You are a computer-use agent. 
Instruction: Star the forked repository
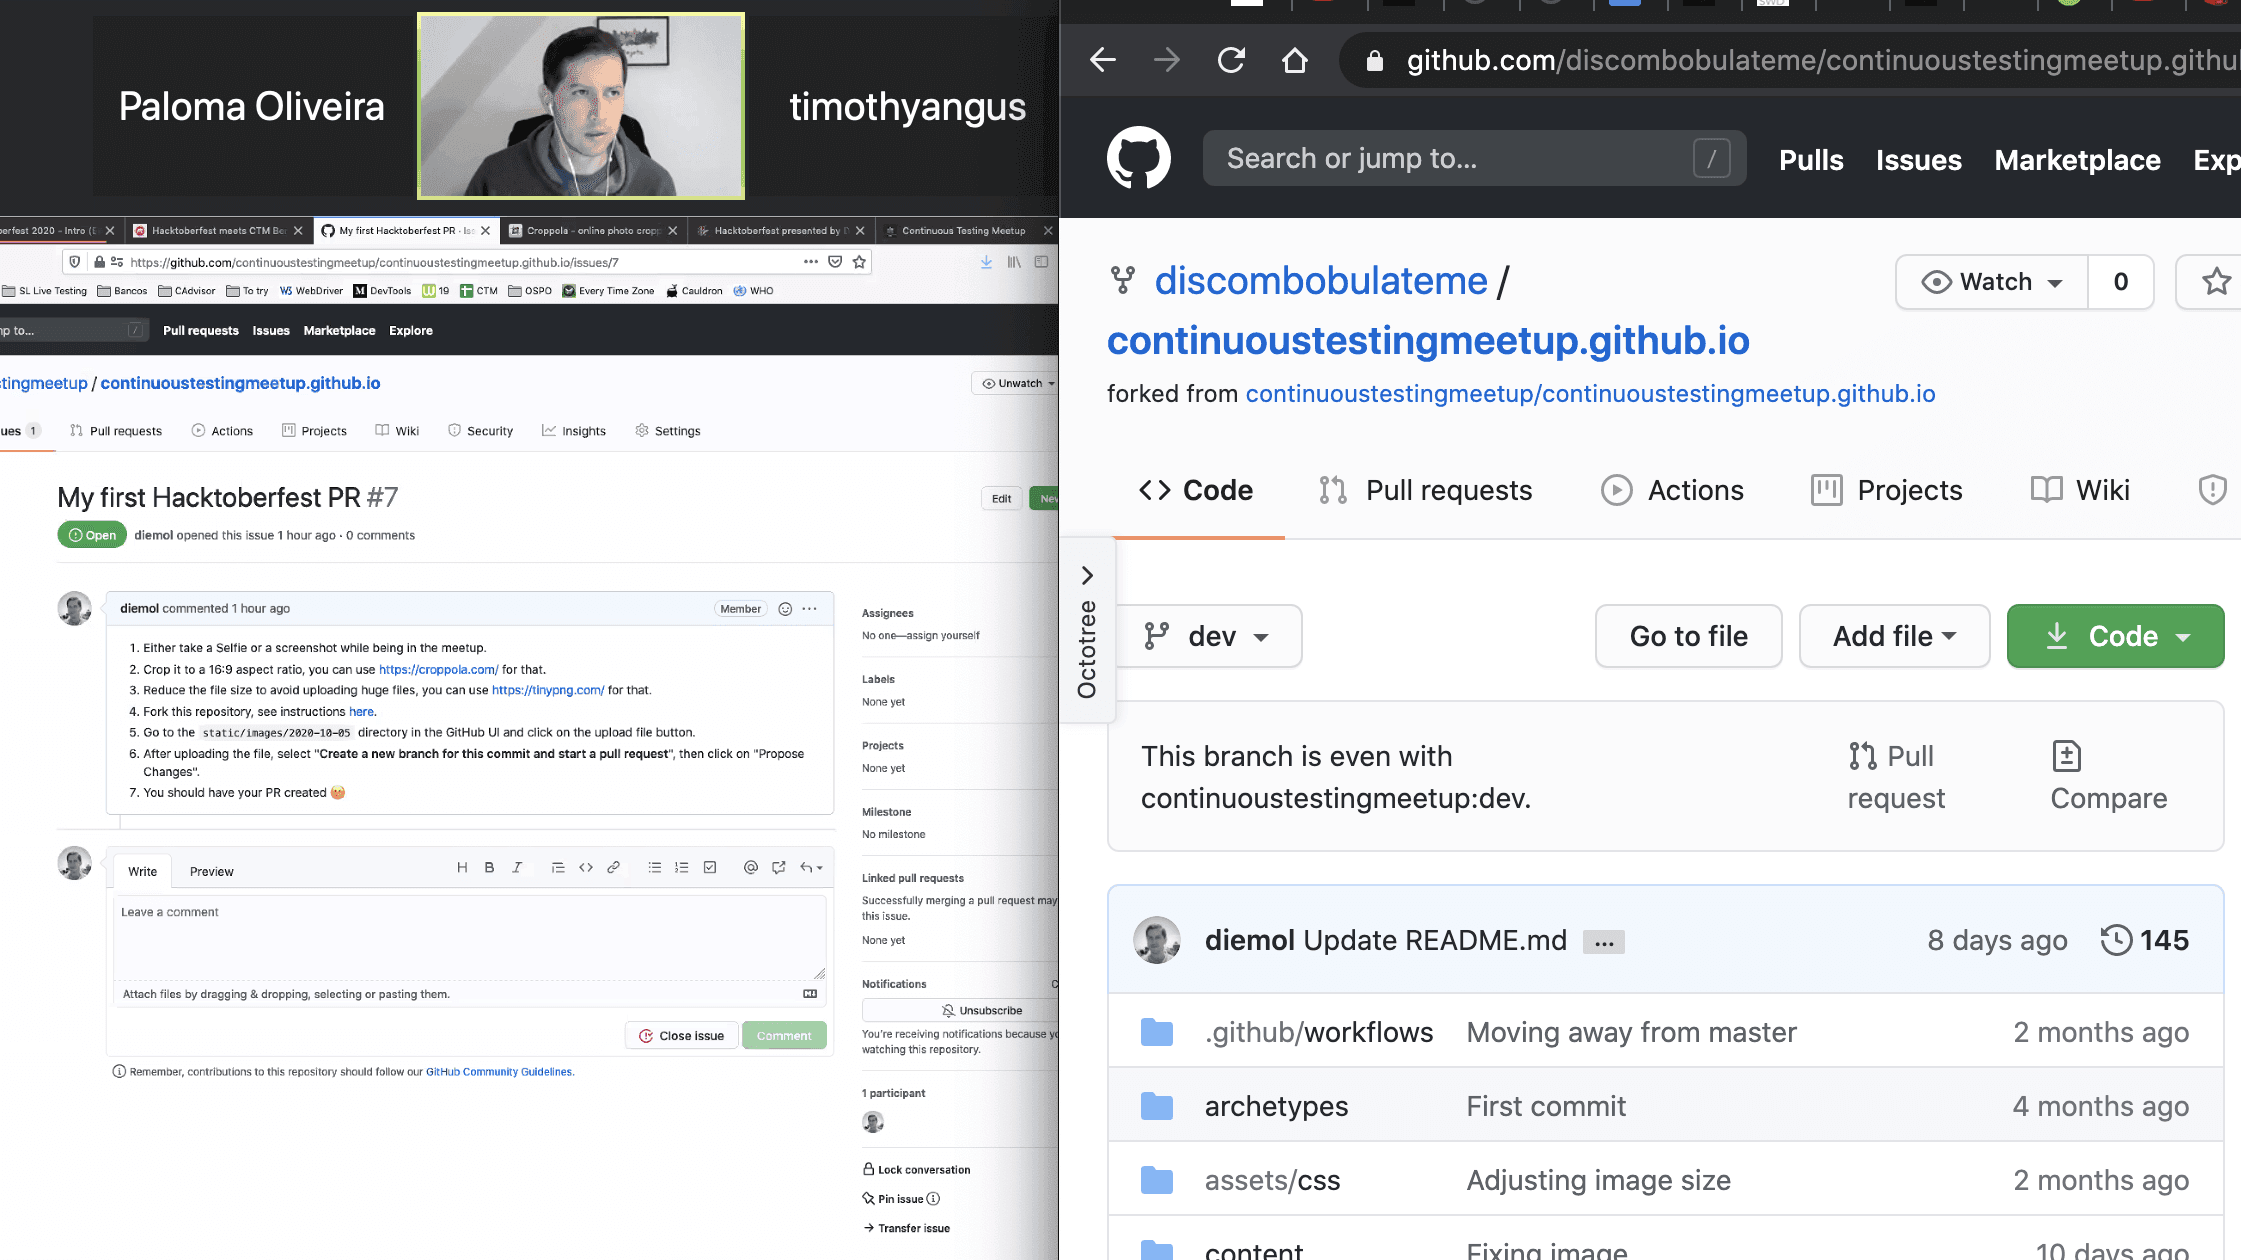[x=2215, y=282]
